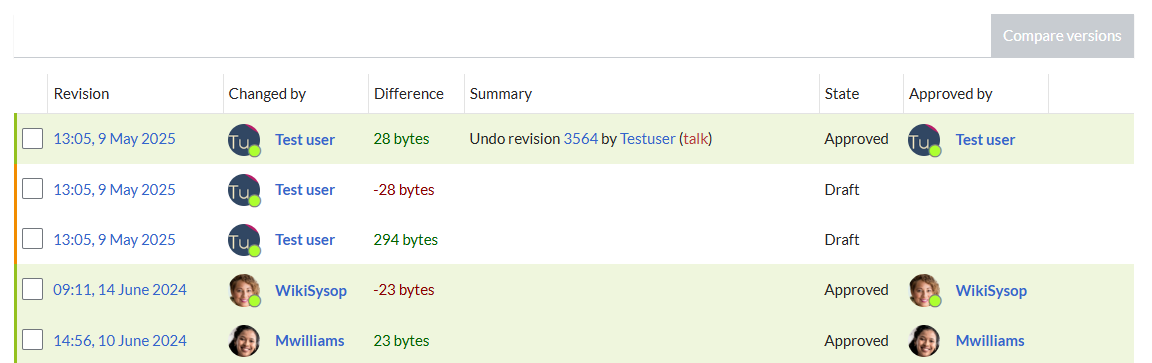Select checkbox for 14:56, 10 June 2024 revision
The image size is (1152, 363).
point(32,340)
